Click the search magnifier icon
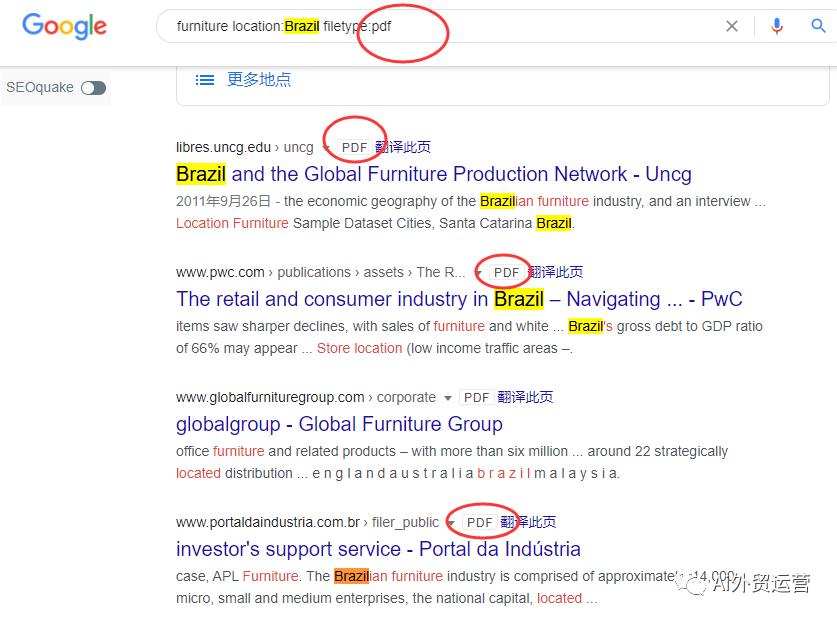Viewport: 837px width, 619px height. pos(818,25)
